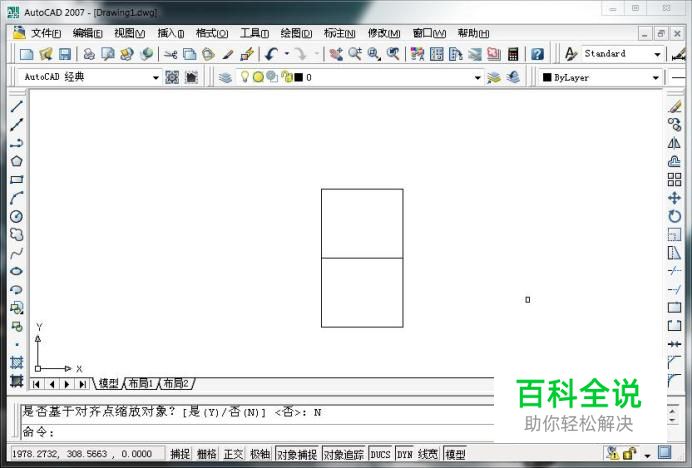Select the Spline draw tool
This screenshot has width=692, height=468.
coord(17,253)
